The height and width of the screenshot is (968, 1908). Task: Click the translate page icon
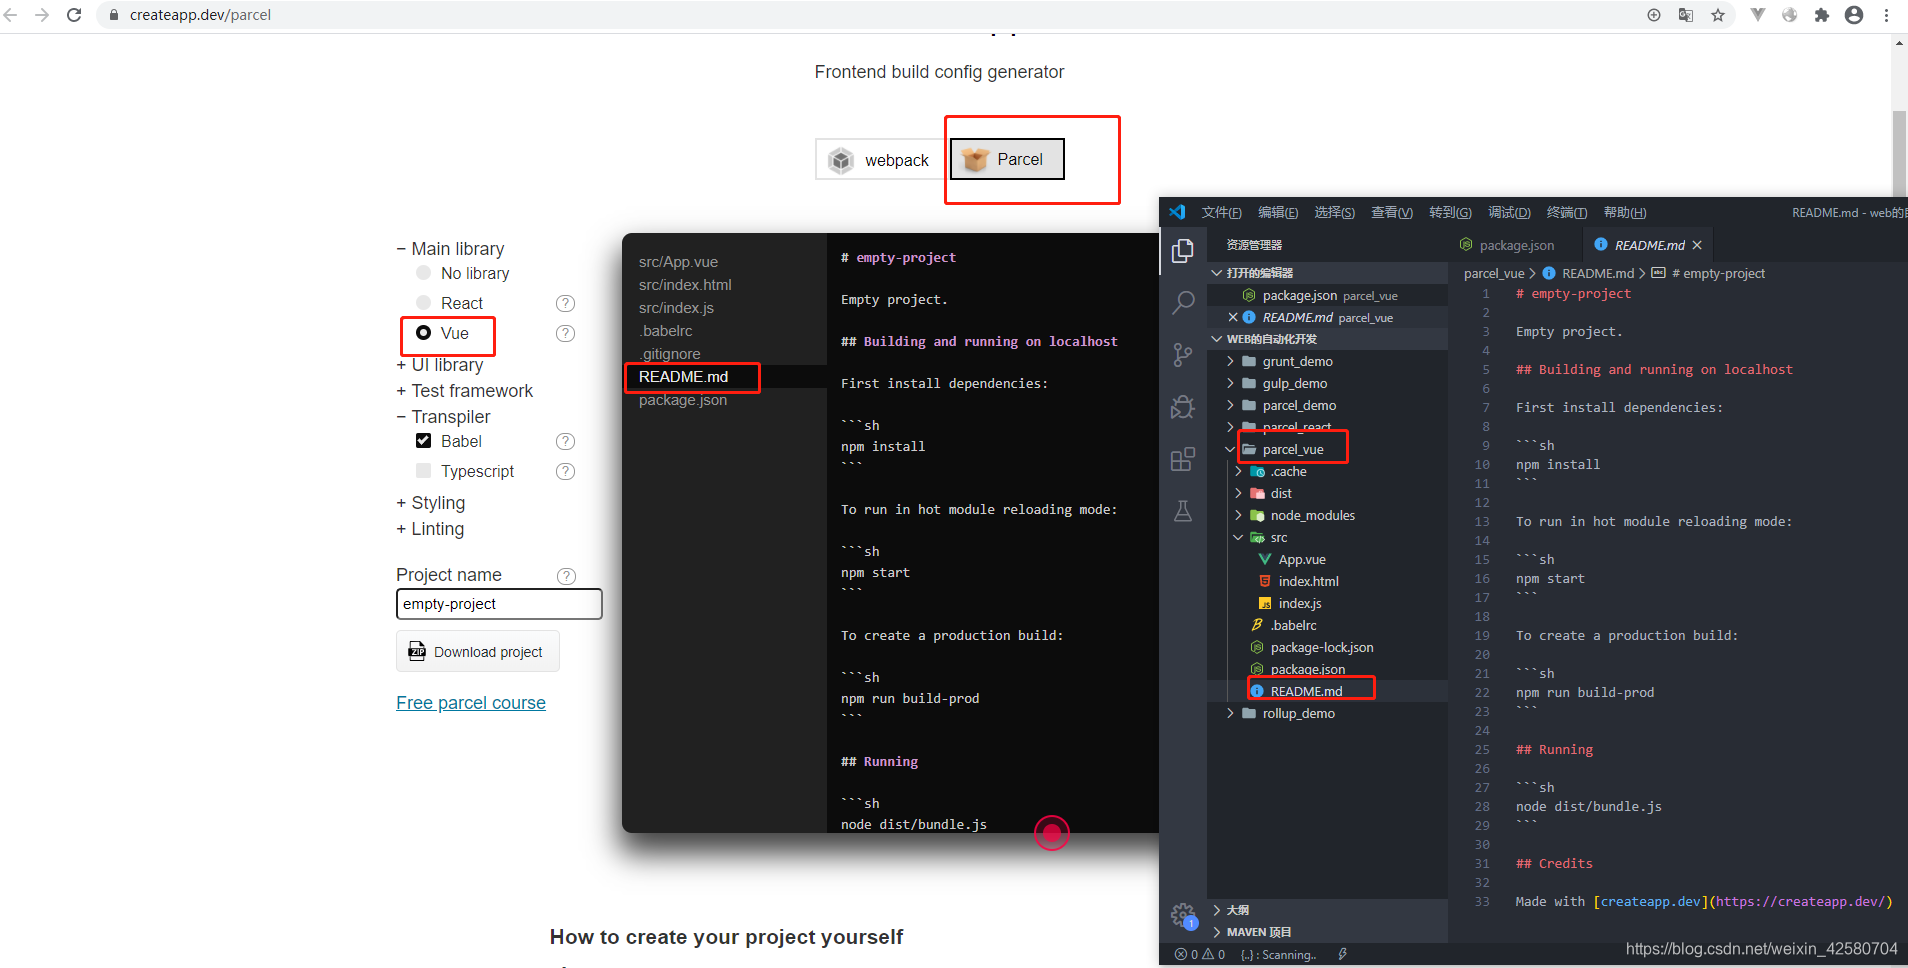(1686, 15)
